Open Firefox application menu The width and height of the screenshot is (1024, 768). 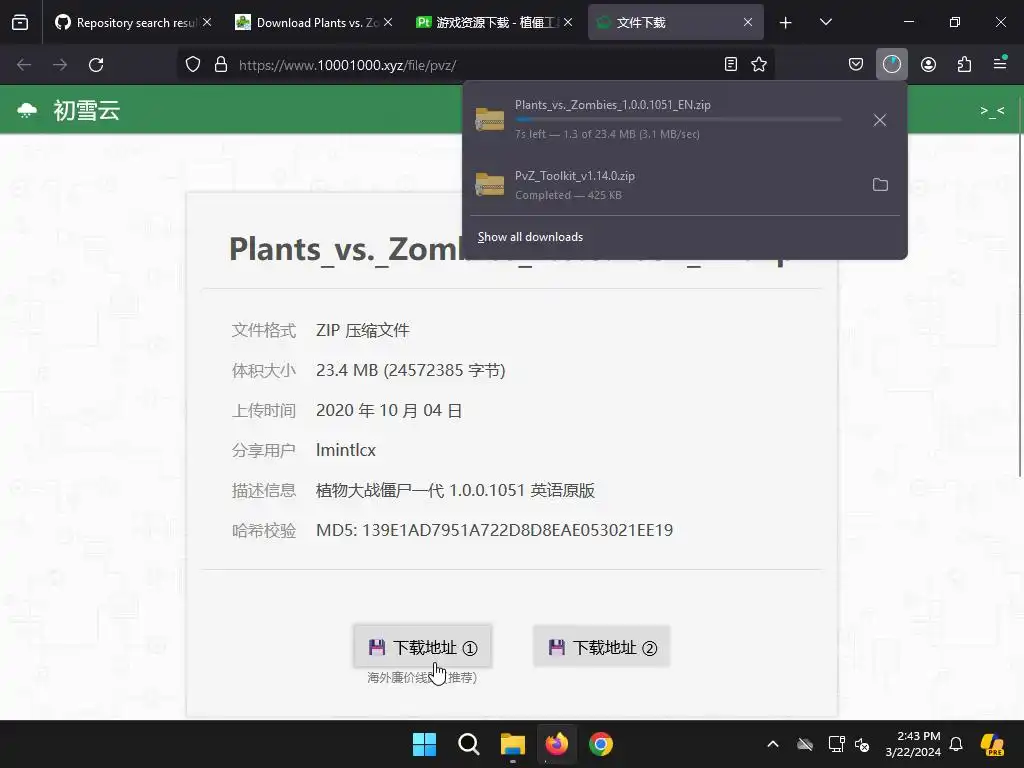1000,63
